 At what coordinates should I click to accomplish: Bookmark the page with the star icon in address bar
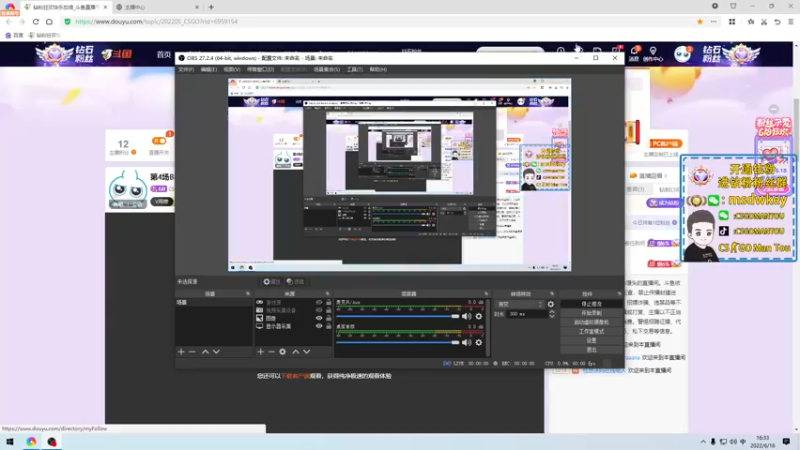tap(700, 21)
